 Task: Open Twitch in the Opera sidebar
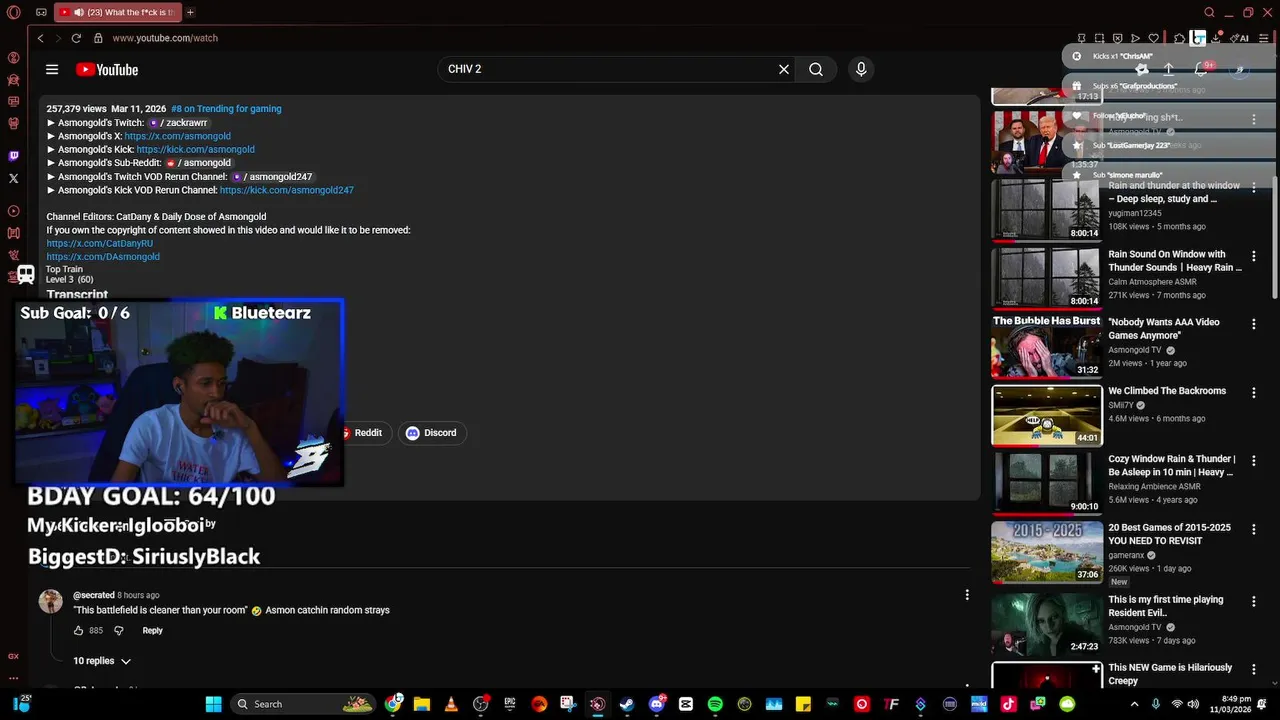[x=14, y=156]
